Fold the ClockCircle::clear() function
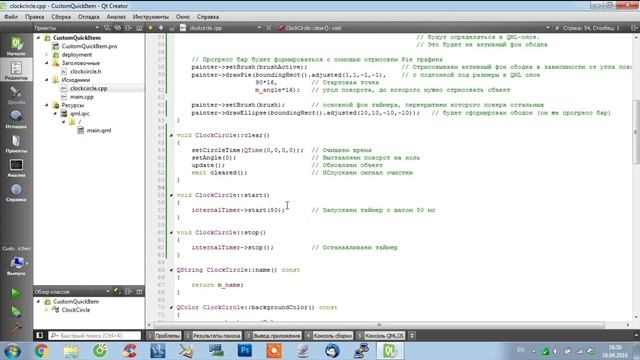 [171, 135]
